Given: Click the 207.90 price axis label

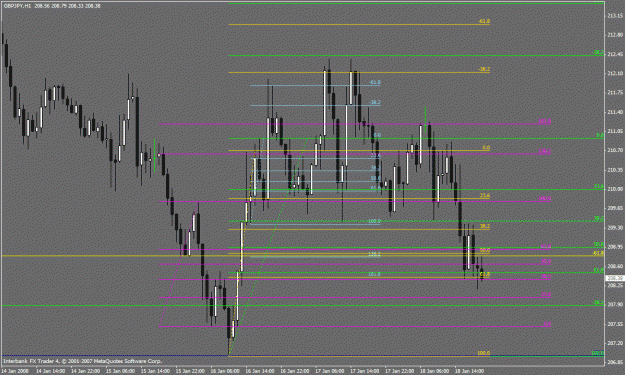Looking at the screenshot, I should tap(615, 304).
